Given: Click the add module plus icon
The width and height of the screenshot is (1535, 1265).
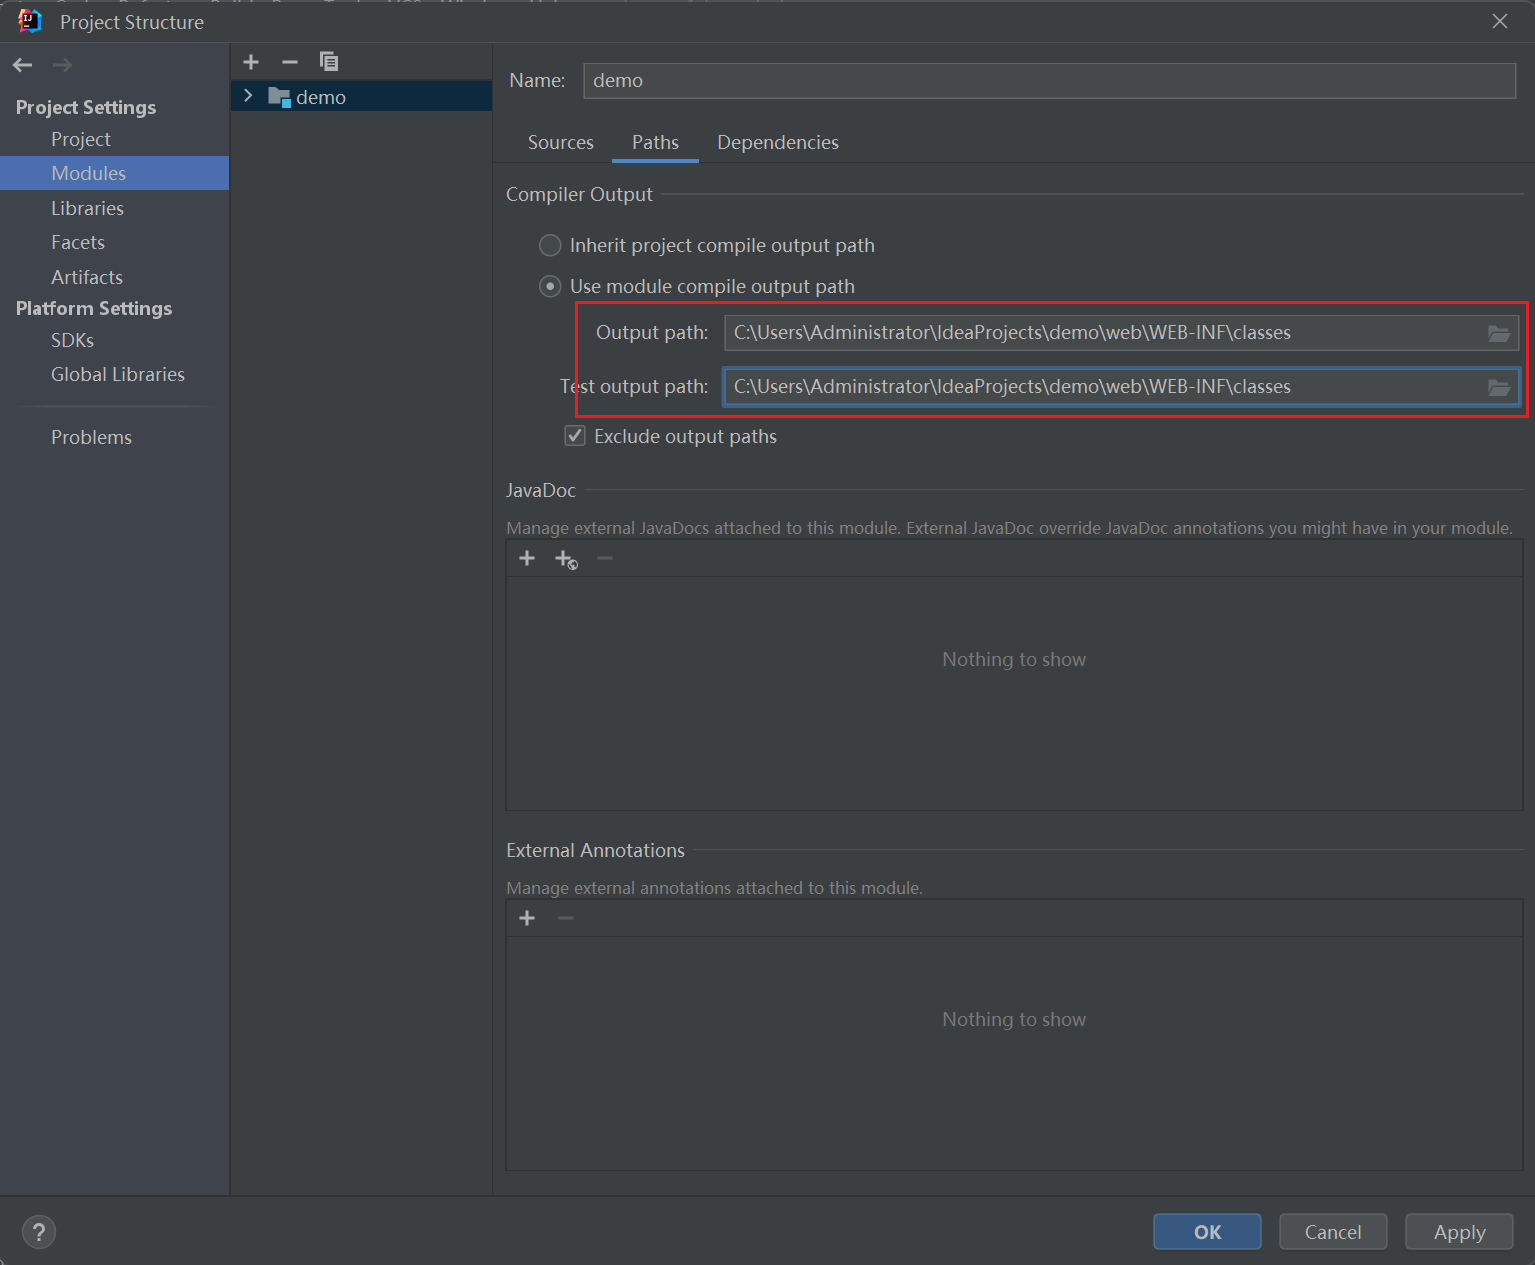Looking at the screenshot, I should click(251, 62).
